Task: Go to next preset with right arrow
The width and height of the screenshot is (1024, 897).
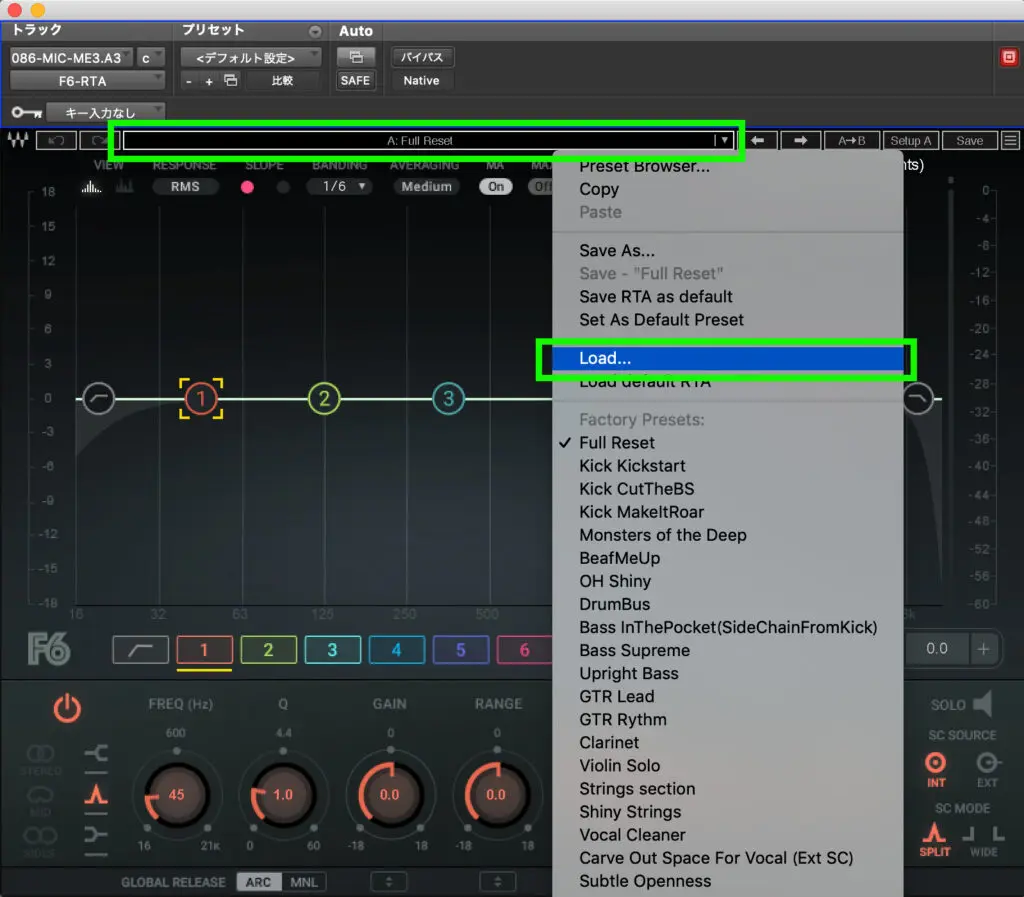Action: (x=800, y=141)
